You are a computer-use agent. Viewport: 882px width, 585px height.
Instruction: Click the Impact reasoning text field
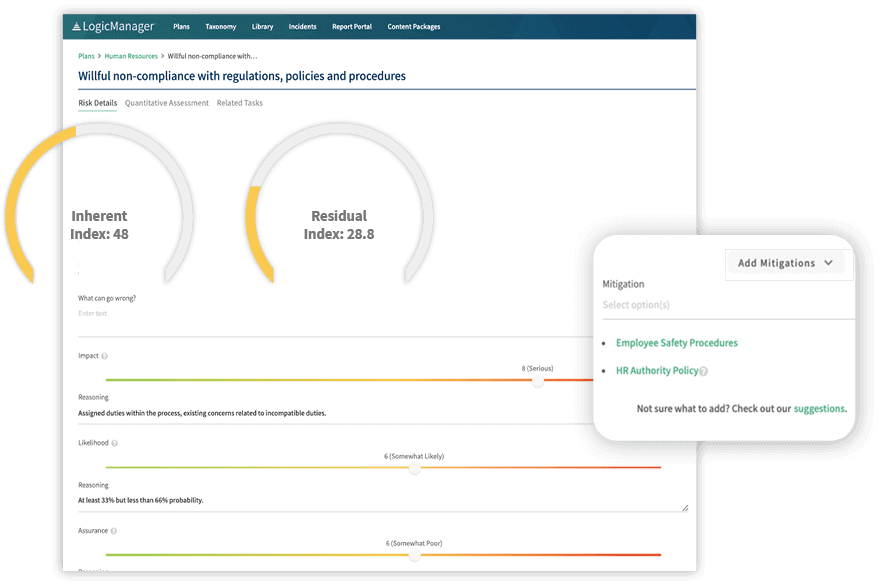[x=335, y=413]
